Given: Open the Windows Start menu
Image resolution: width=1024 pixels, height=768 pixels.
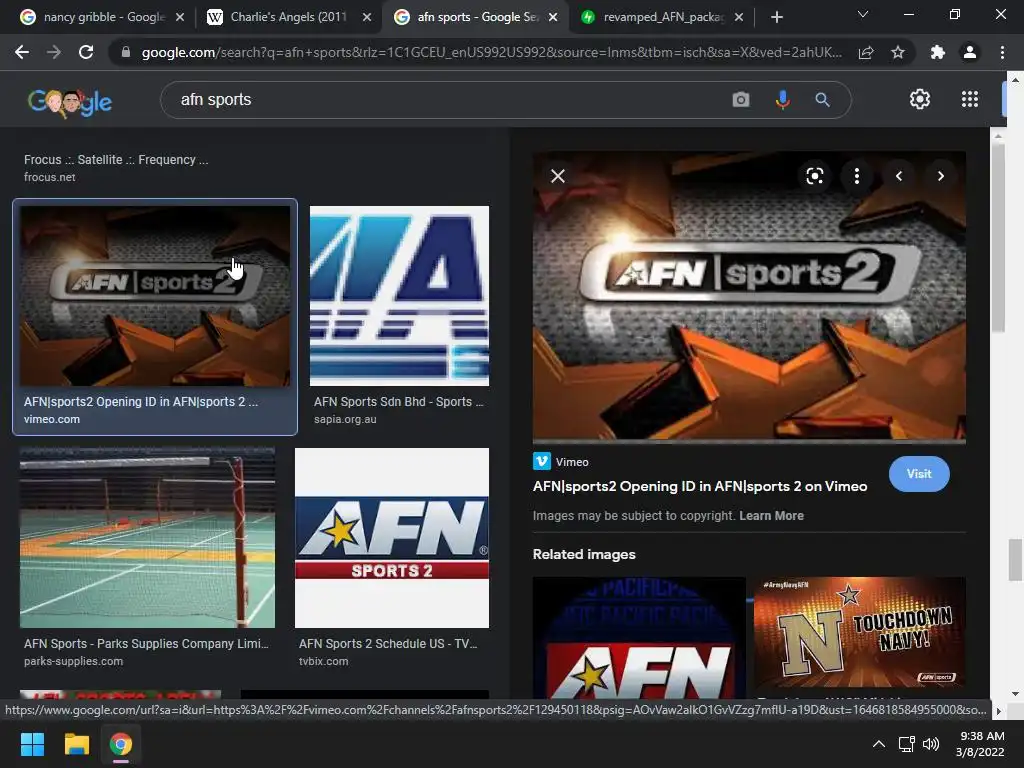Looking at the screenshot, I should (x=32, y=744).
